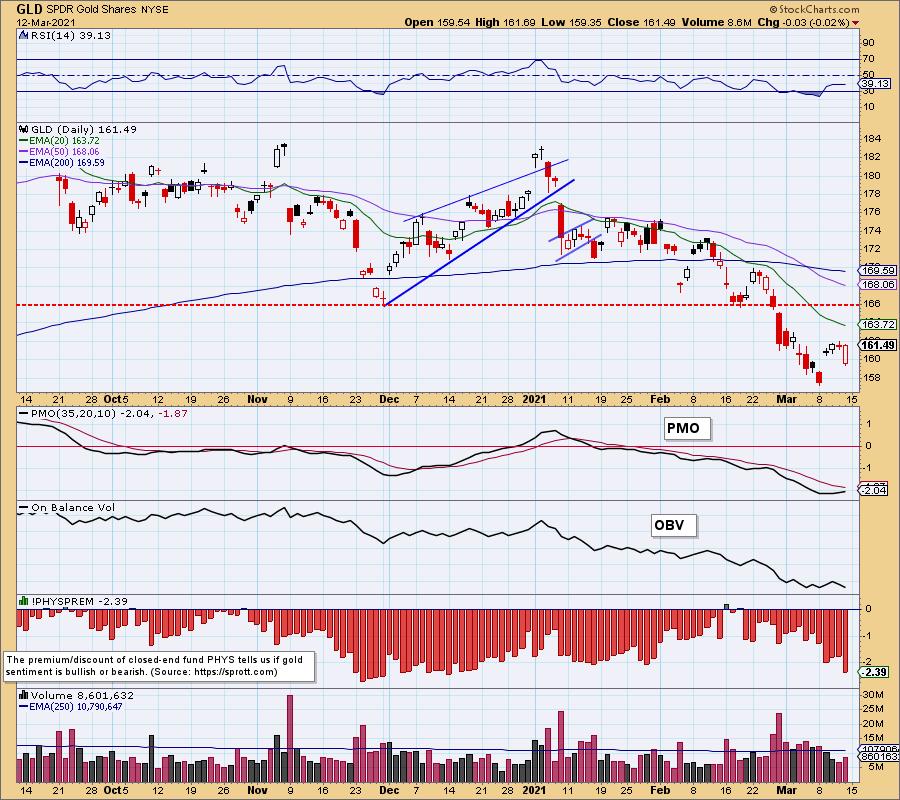Click the EMA(50) 168.06 legend text

click(64, 152)
